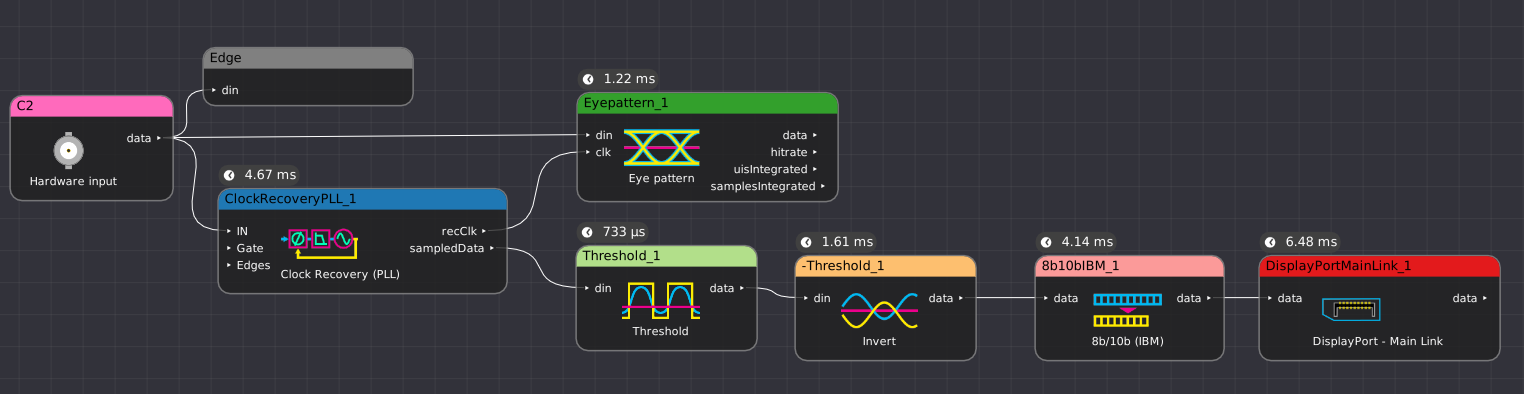Viewport: 1524px width, 394px height.
Task: Click the DisplayPort connector icon
Action: [1351, 310]
